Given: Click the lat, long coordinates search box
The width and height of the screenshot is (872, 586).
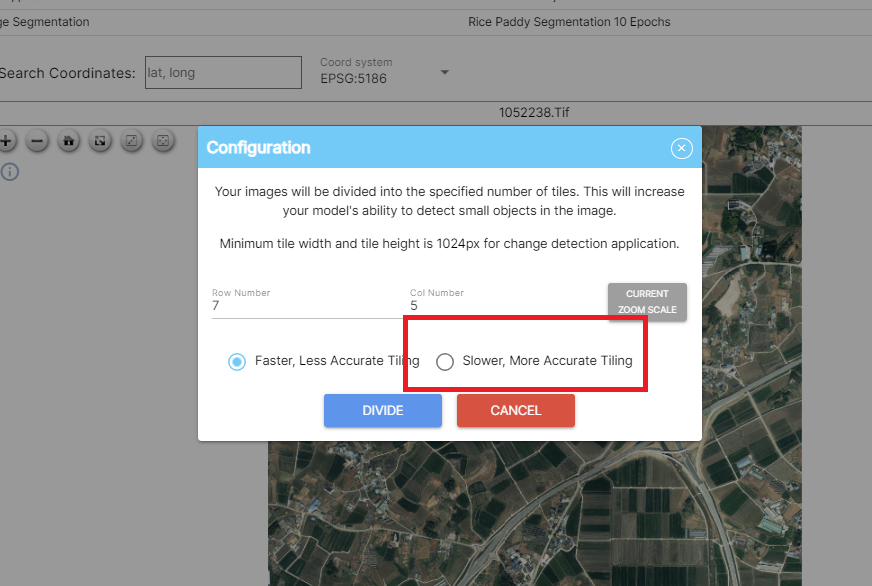Looking at the screenshot, I should 222,72.
